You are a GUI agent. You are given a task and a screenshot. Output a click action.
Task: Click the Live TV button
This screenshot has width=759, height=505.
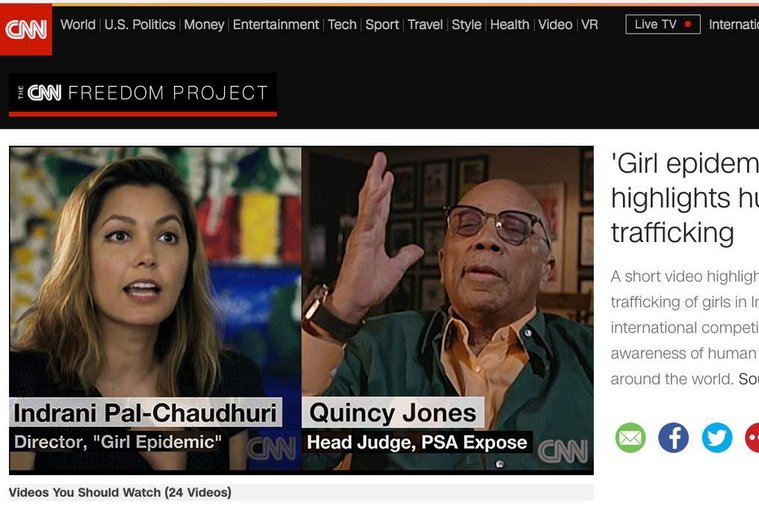(663, 24)
